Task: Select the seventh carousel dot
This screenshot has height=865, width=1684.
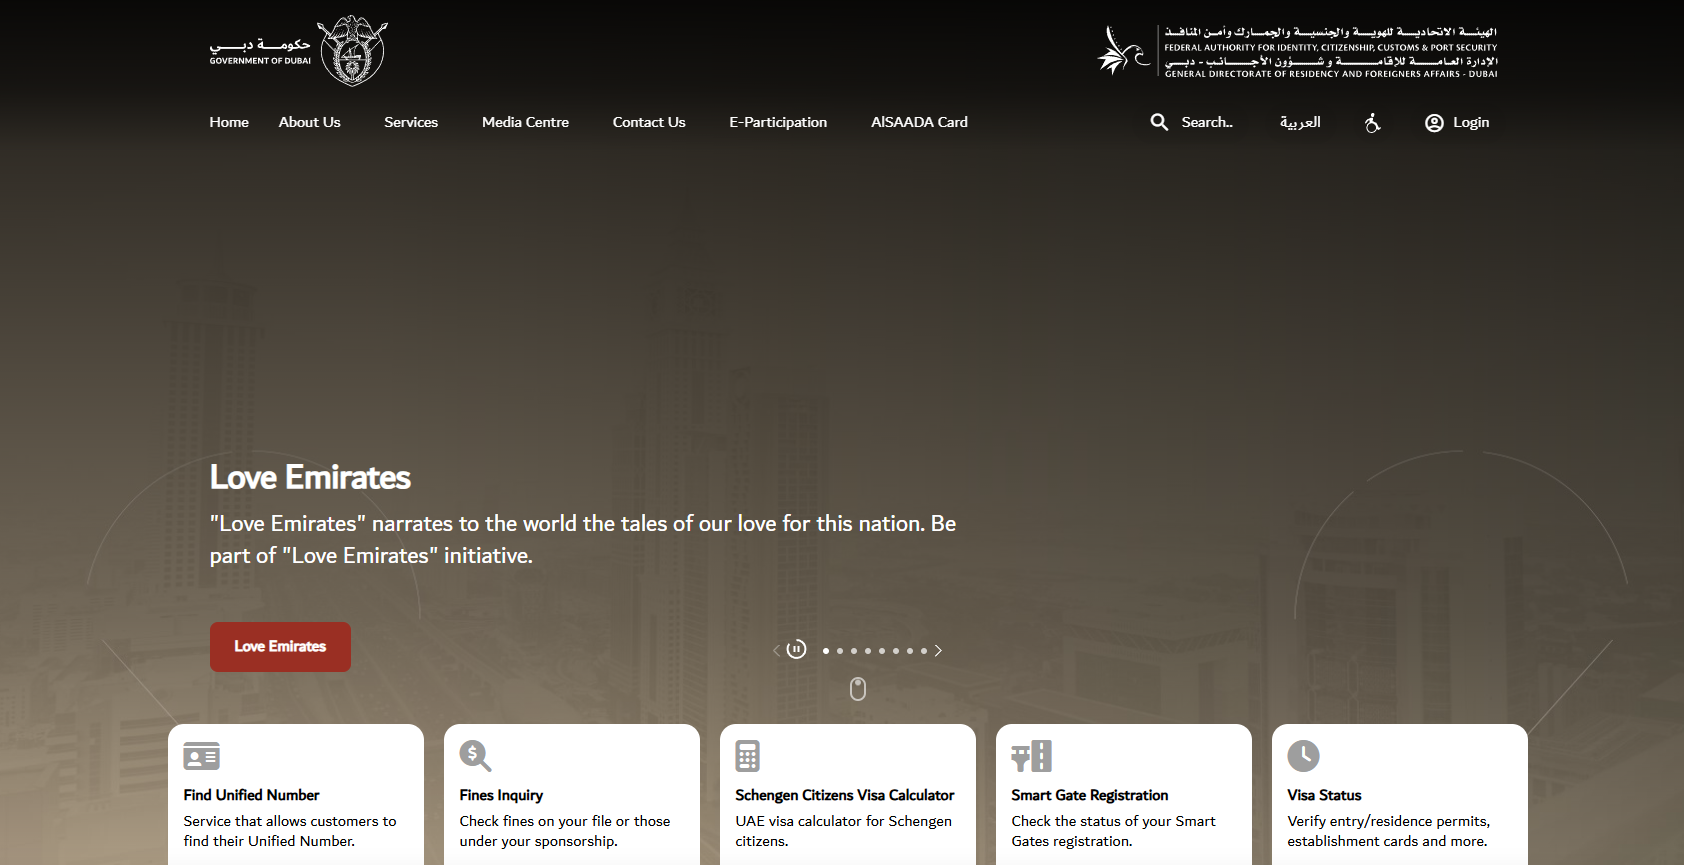Action: [910, 651]
